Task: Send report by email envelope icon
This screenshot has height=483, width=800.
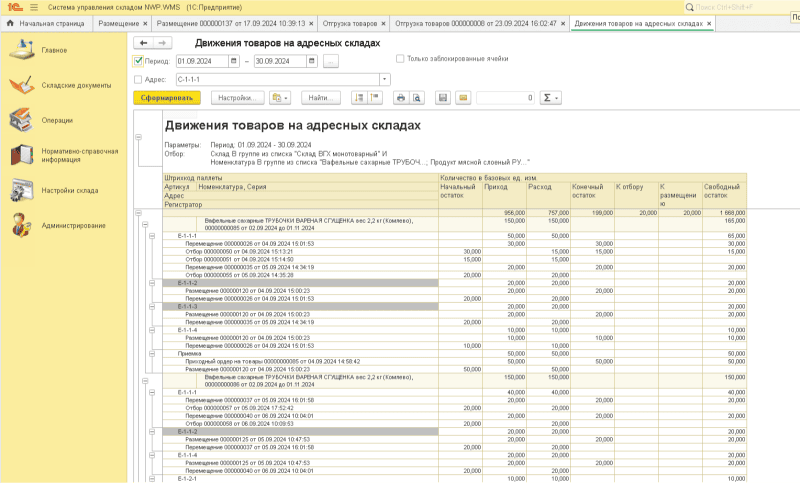Action: [x=463, y=98]
